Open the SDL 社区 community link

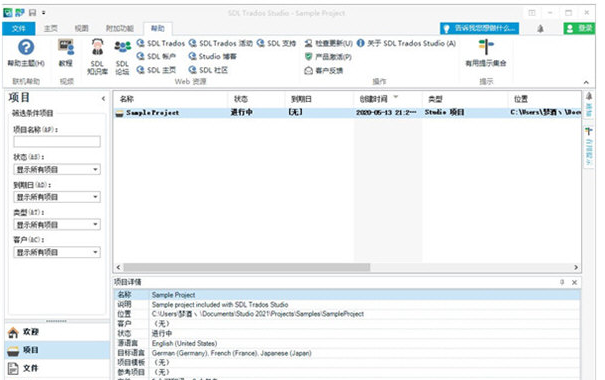pos(208,70)
